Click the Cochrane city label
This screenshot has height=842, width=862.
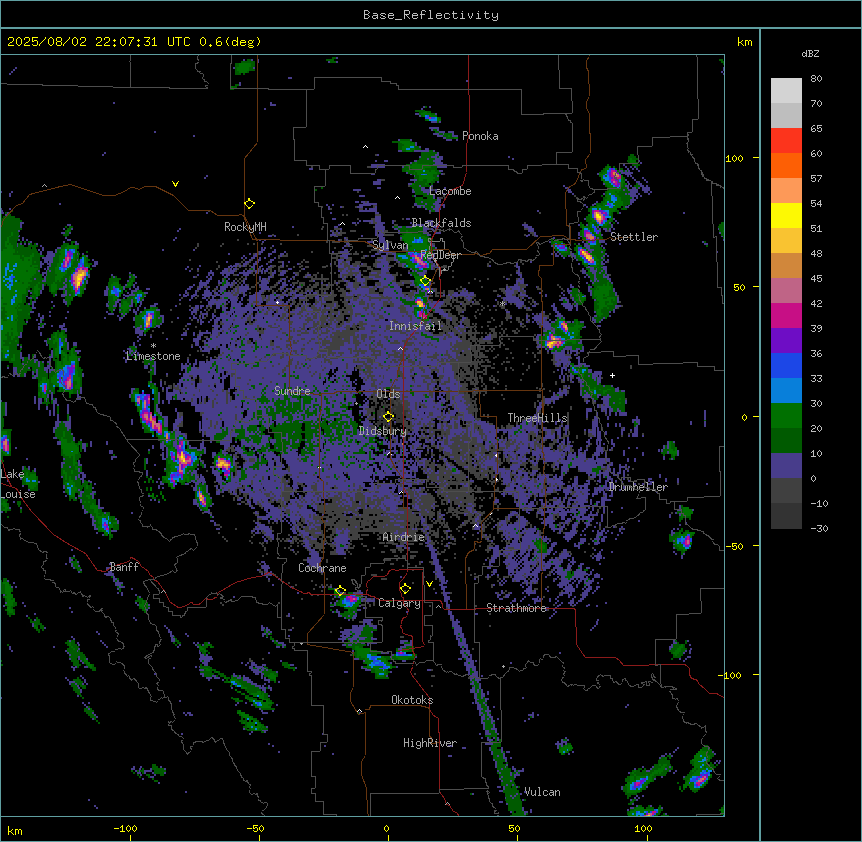coord(322,568)
